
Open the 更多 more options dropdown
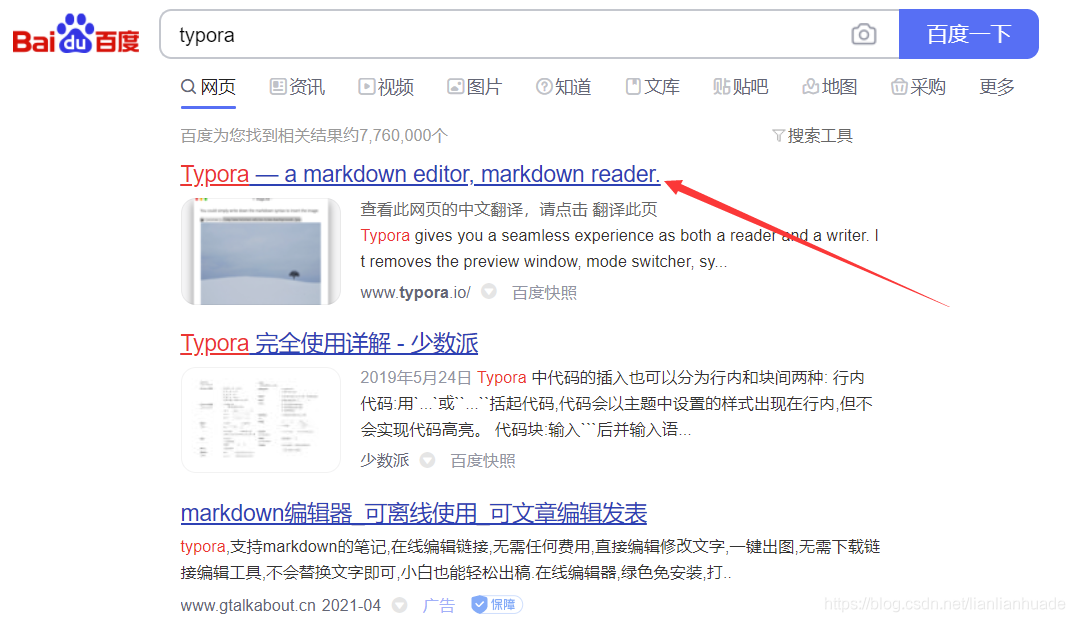(x=996, y=87)
